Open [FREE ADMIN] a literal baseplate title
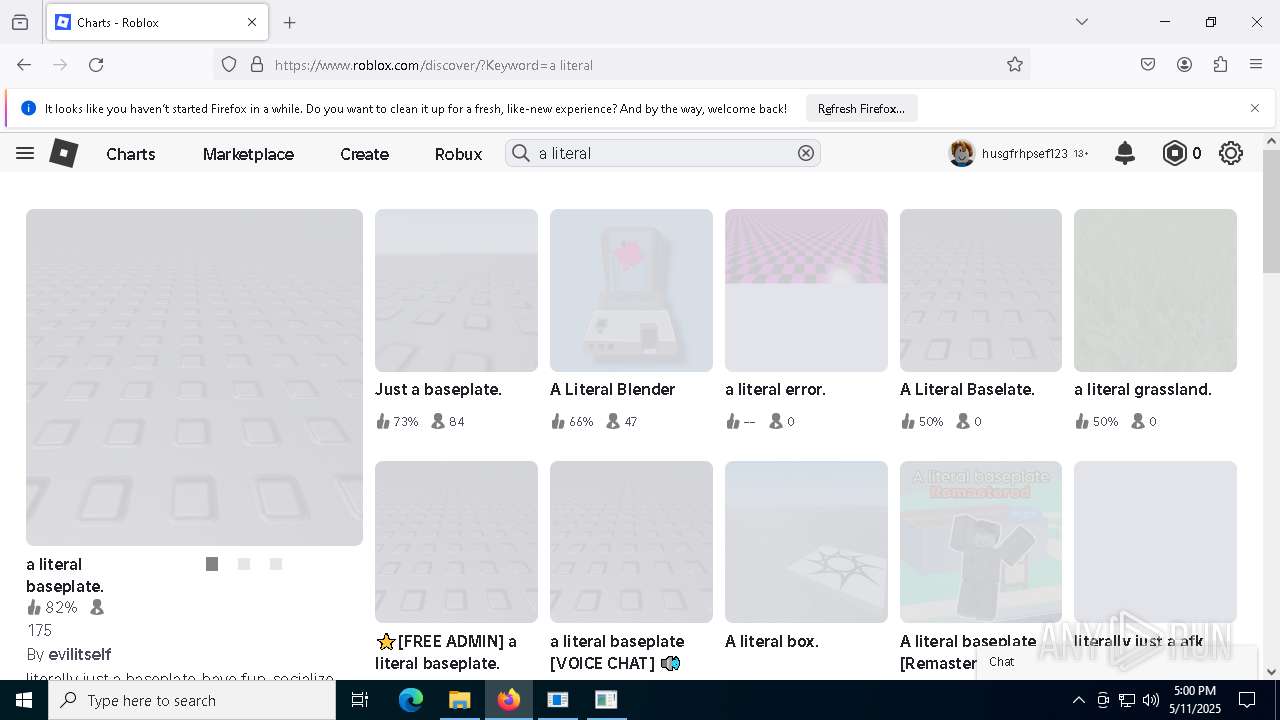 446,652
